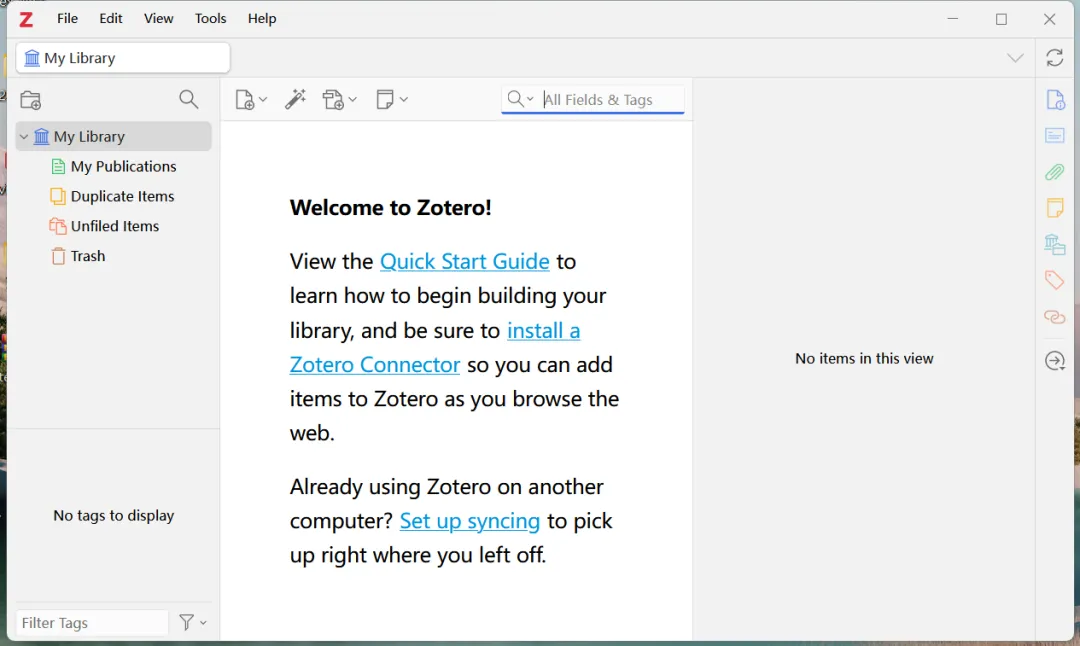Collapse the My Library tree arrow

(24, 136)
